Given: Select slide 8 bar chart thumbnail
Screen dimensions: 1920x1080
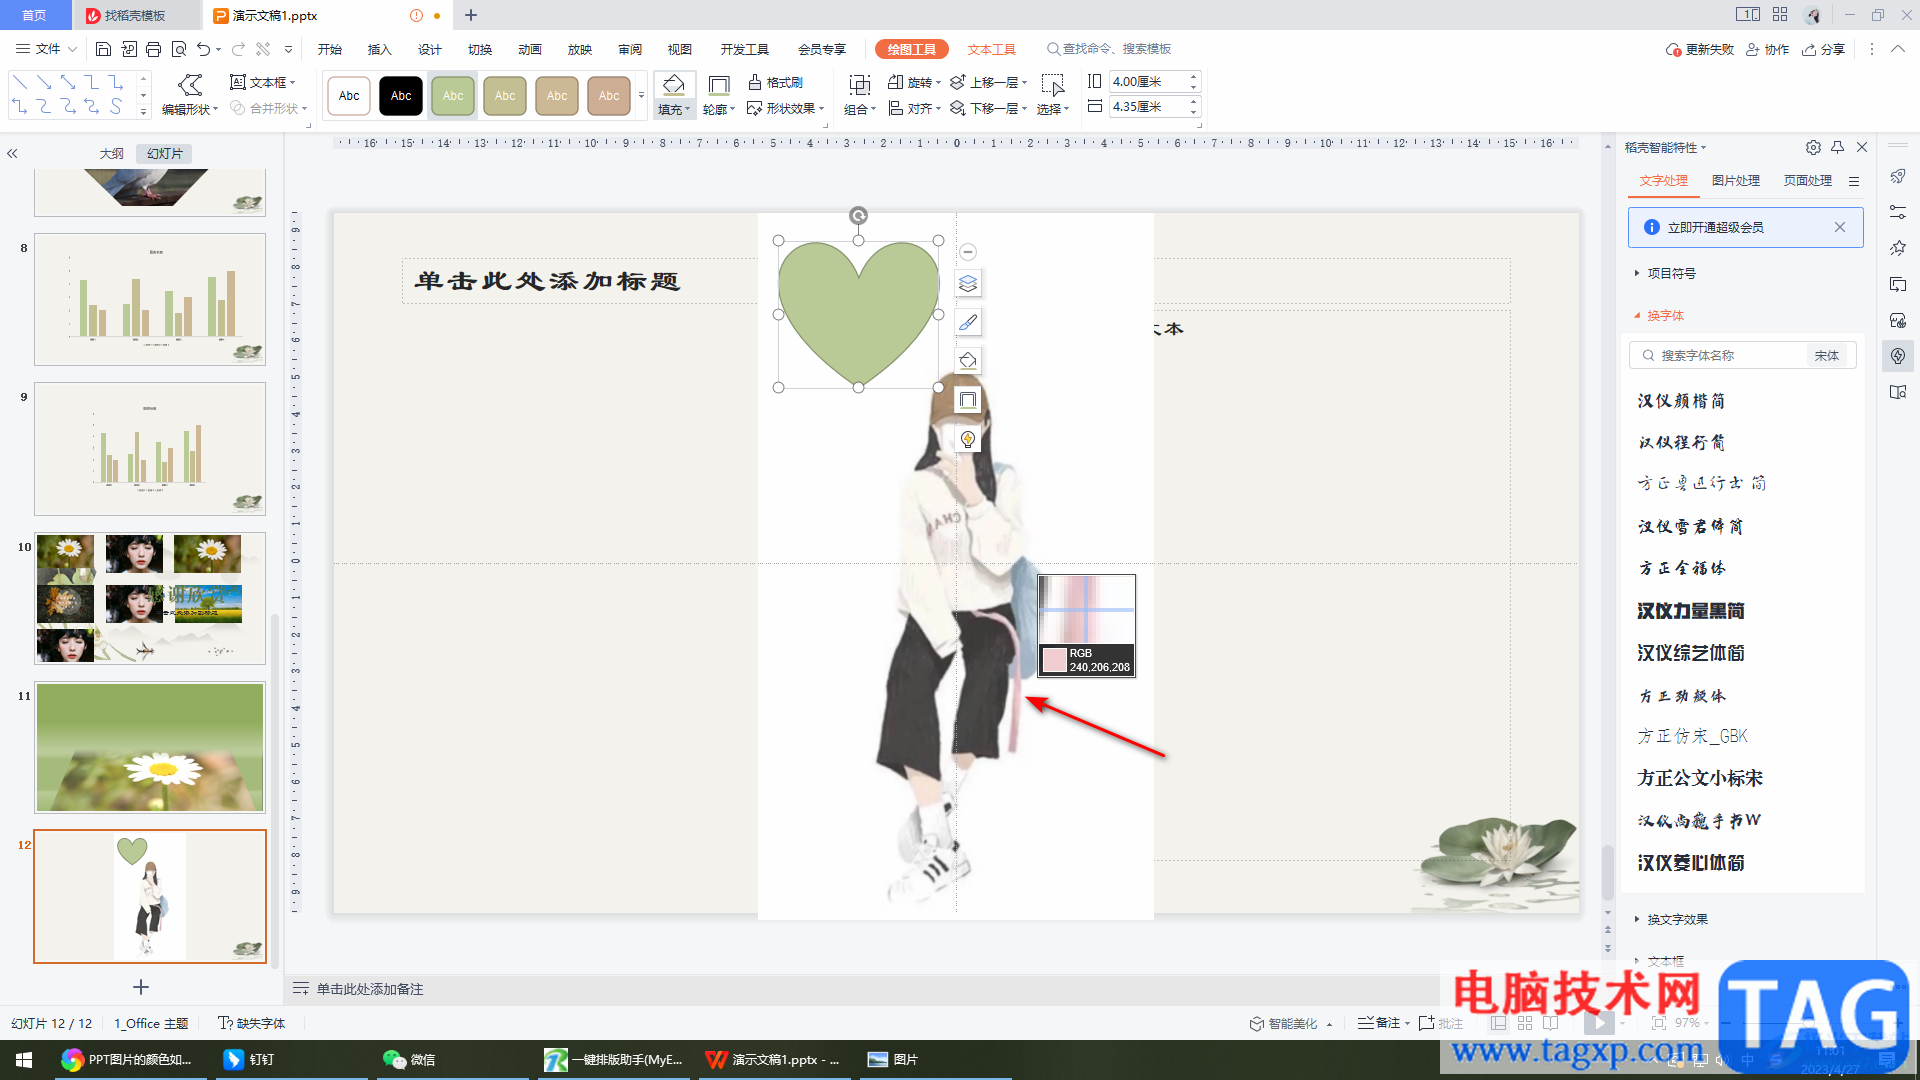Looking at the screenshot, I should pos(150,299).
